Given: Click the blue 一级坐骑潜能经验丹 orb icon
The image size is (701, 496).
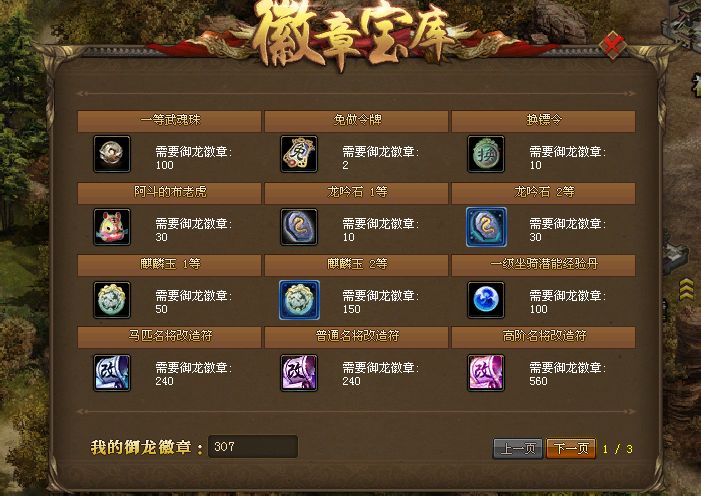Looking at the screenshot, I should (486, 300).
